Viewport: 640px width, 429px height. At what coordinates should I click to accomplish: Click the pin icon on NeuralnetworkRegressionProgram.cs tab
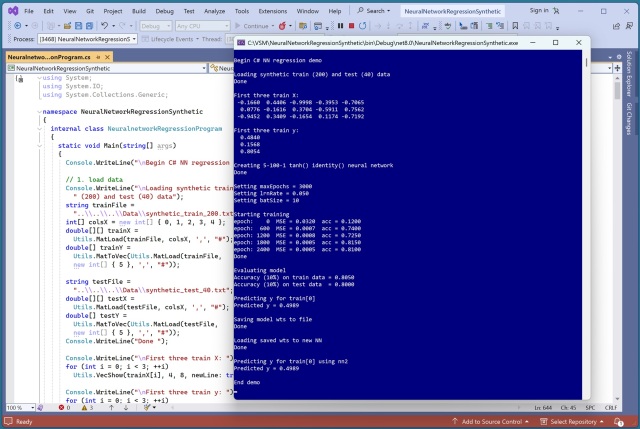click(98, 57)
